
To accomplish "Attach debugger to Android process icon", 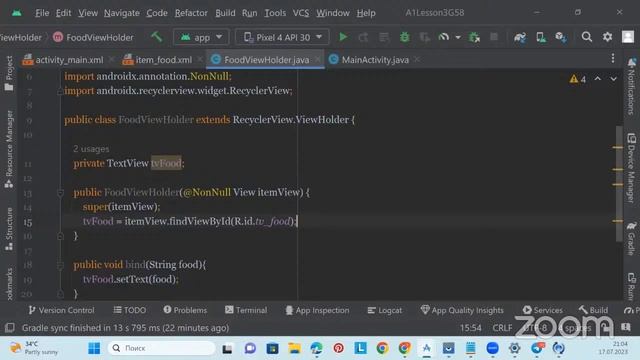I will 474,37.
